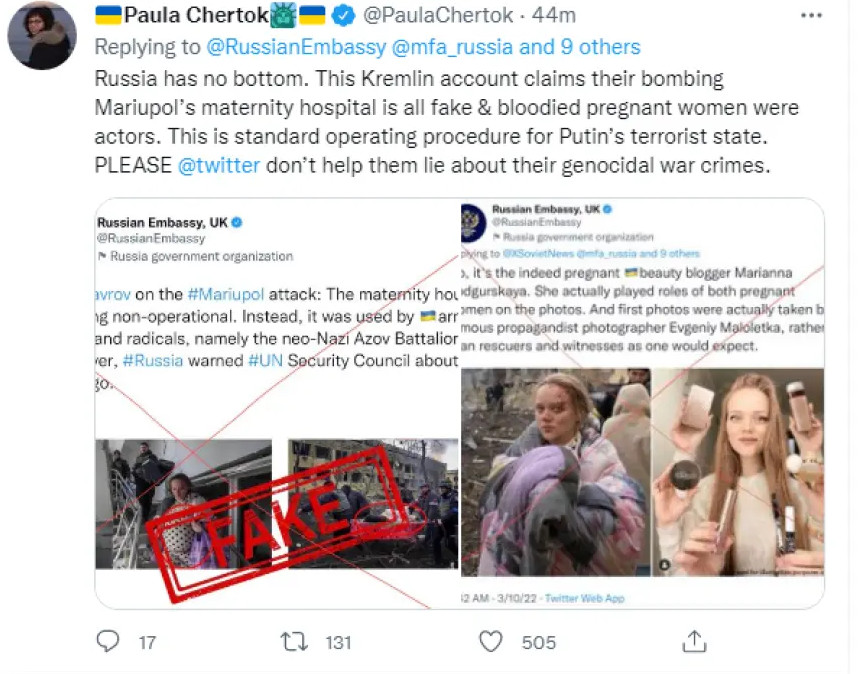Click Paula Chertok's profile avatar
The image size is (860, 674).
[42, 36]
